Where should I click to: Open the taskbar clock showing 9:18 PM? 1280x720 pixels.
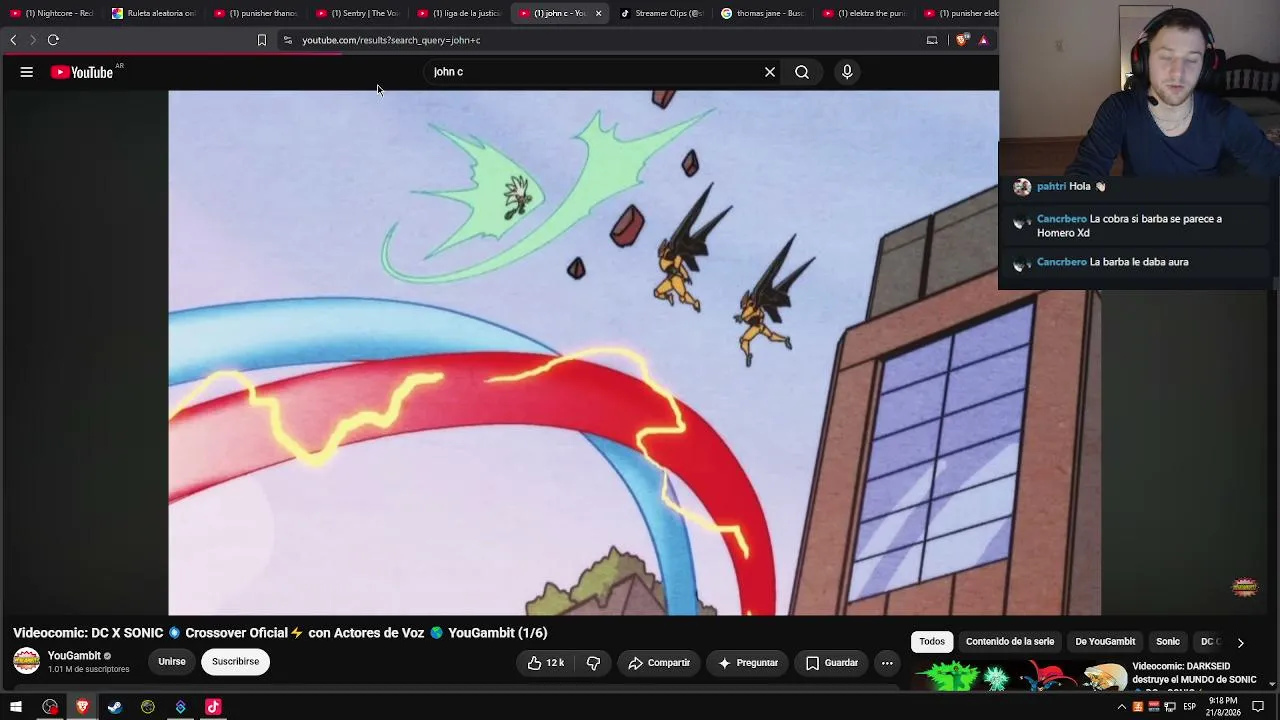(x=1223, y=707)
